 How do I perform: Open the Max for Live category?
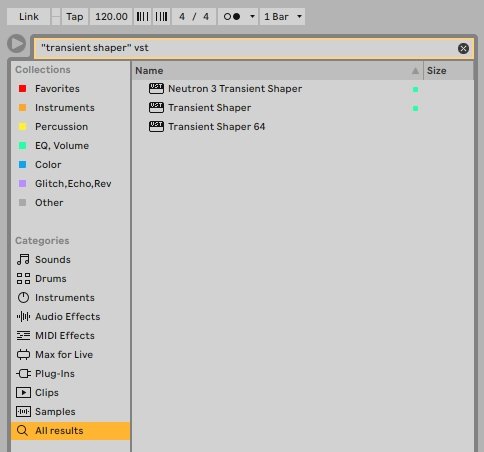click(70, 354)
